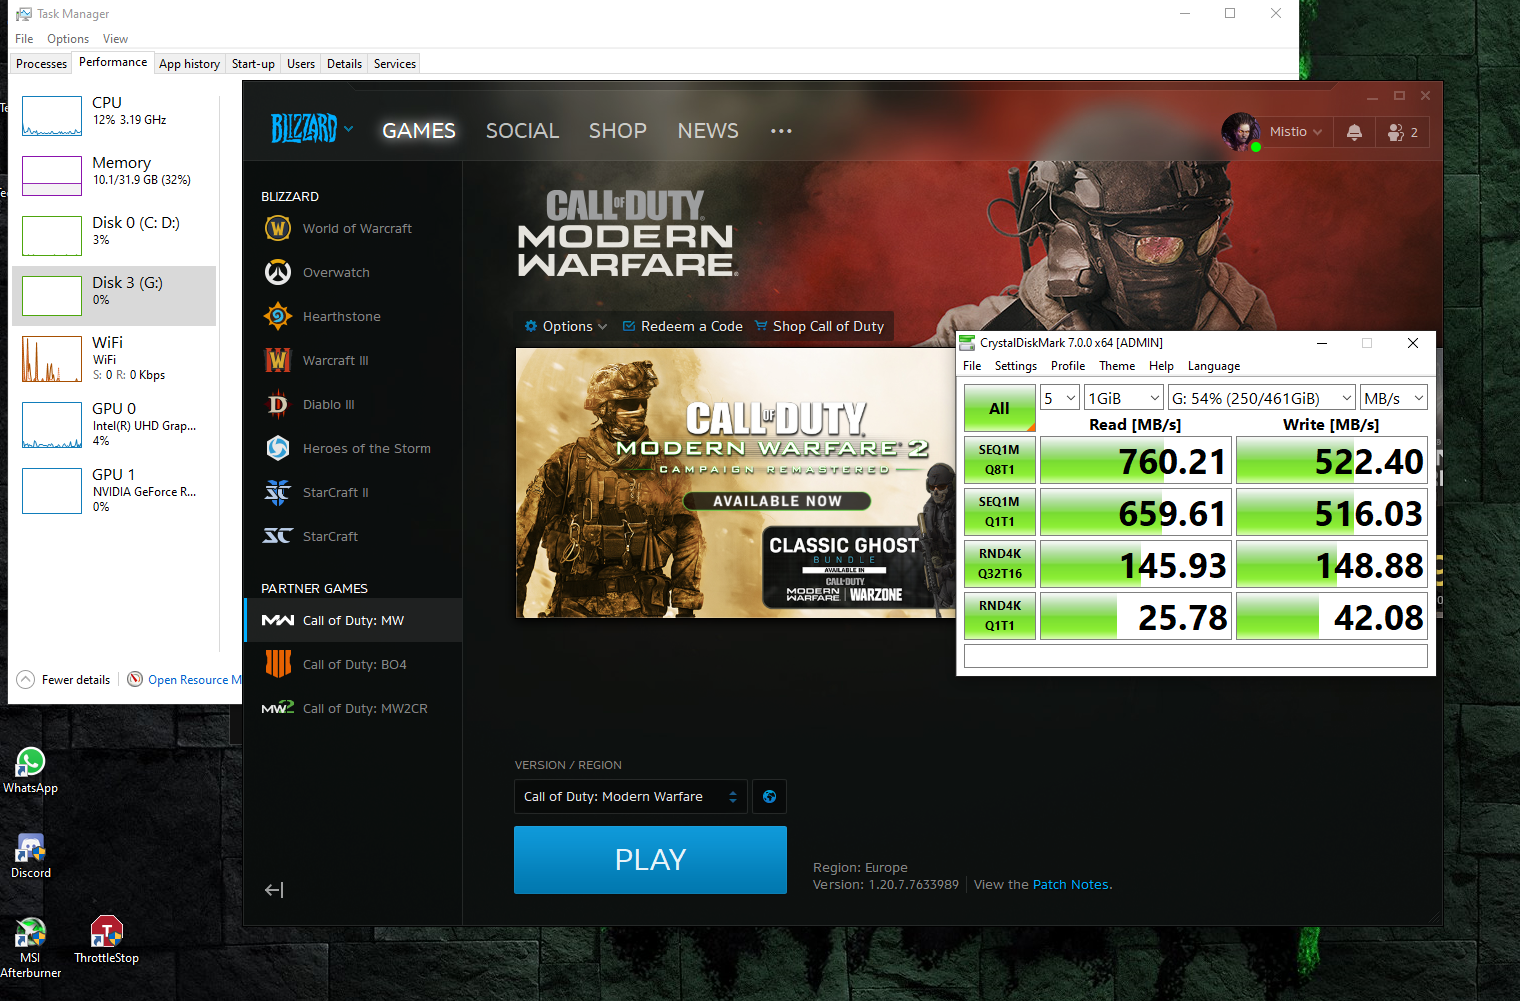Switch to the Details tab
1520x1001 pixels.
pos(344,63)
